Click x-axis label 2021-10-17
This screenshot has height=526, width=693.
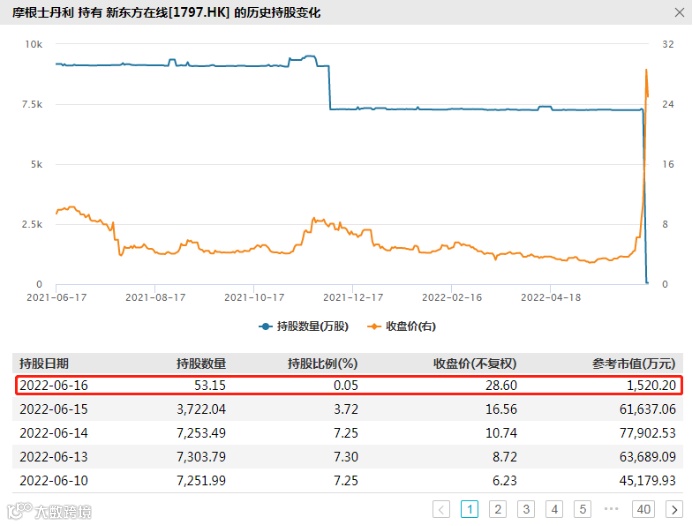254,297
